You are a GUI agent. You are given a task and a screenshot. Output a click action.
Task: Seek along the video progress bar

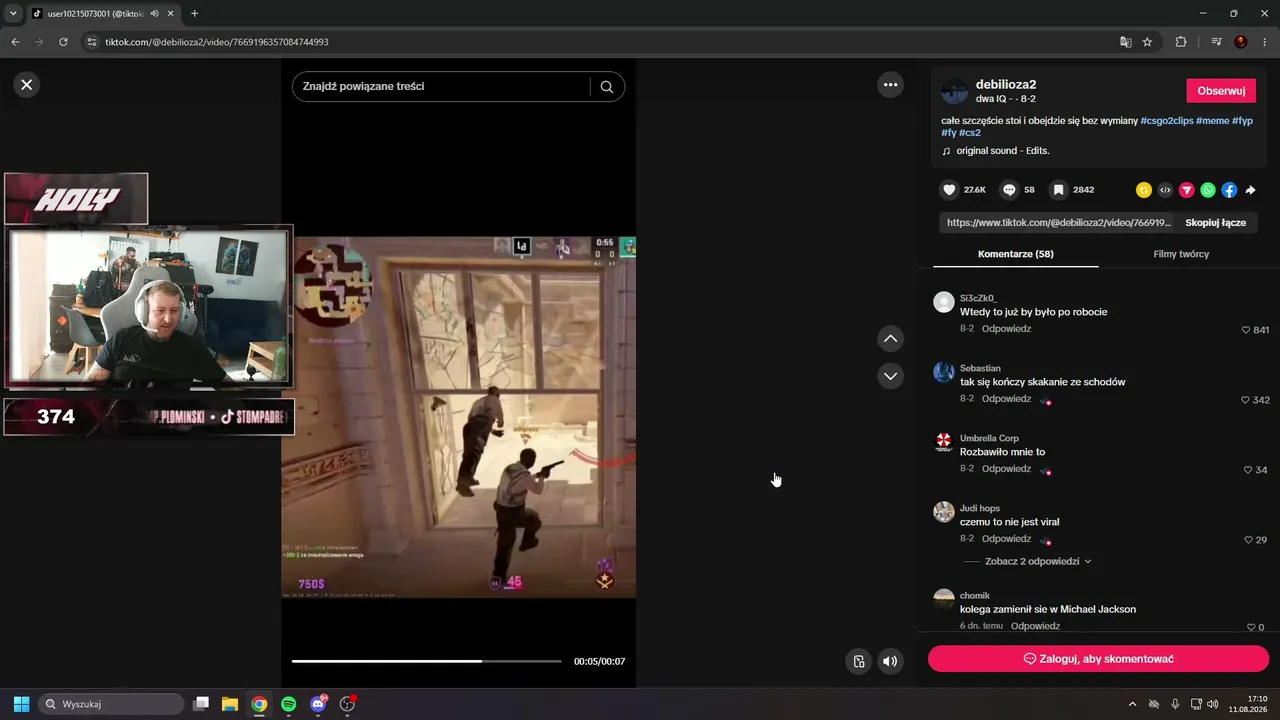[x=426, y=661]
